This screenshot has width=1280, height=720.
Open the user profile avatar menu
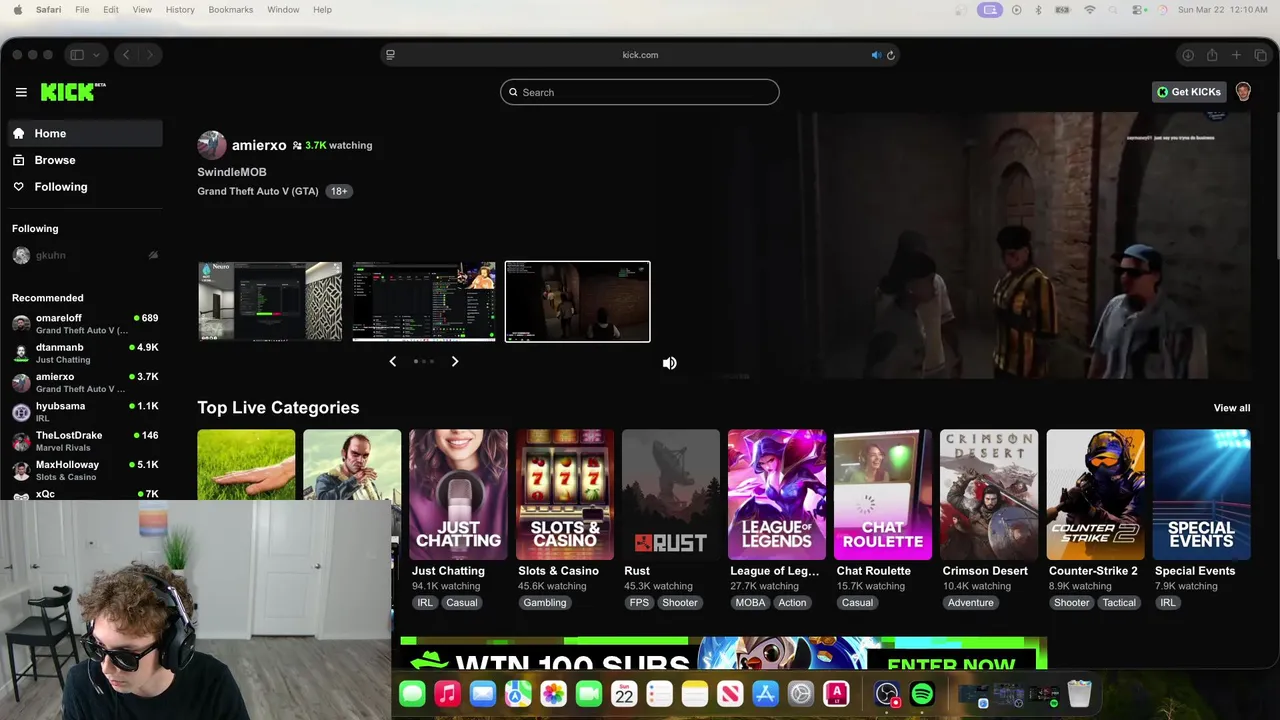click(1243, 92)
